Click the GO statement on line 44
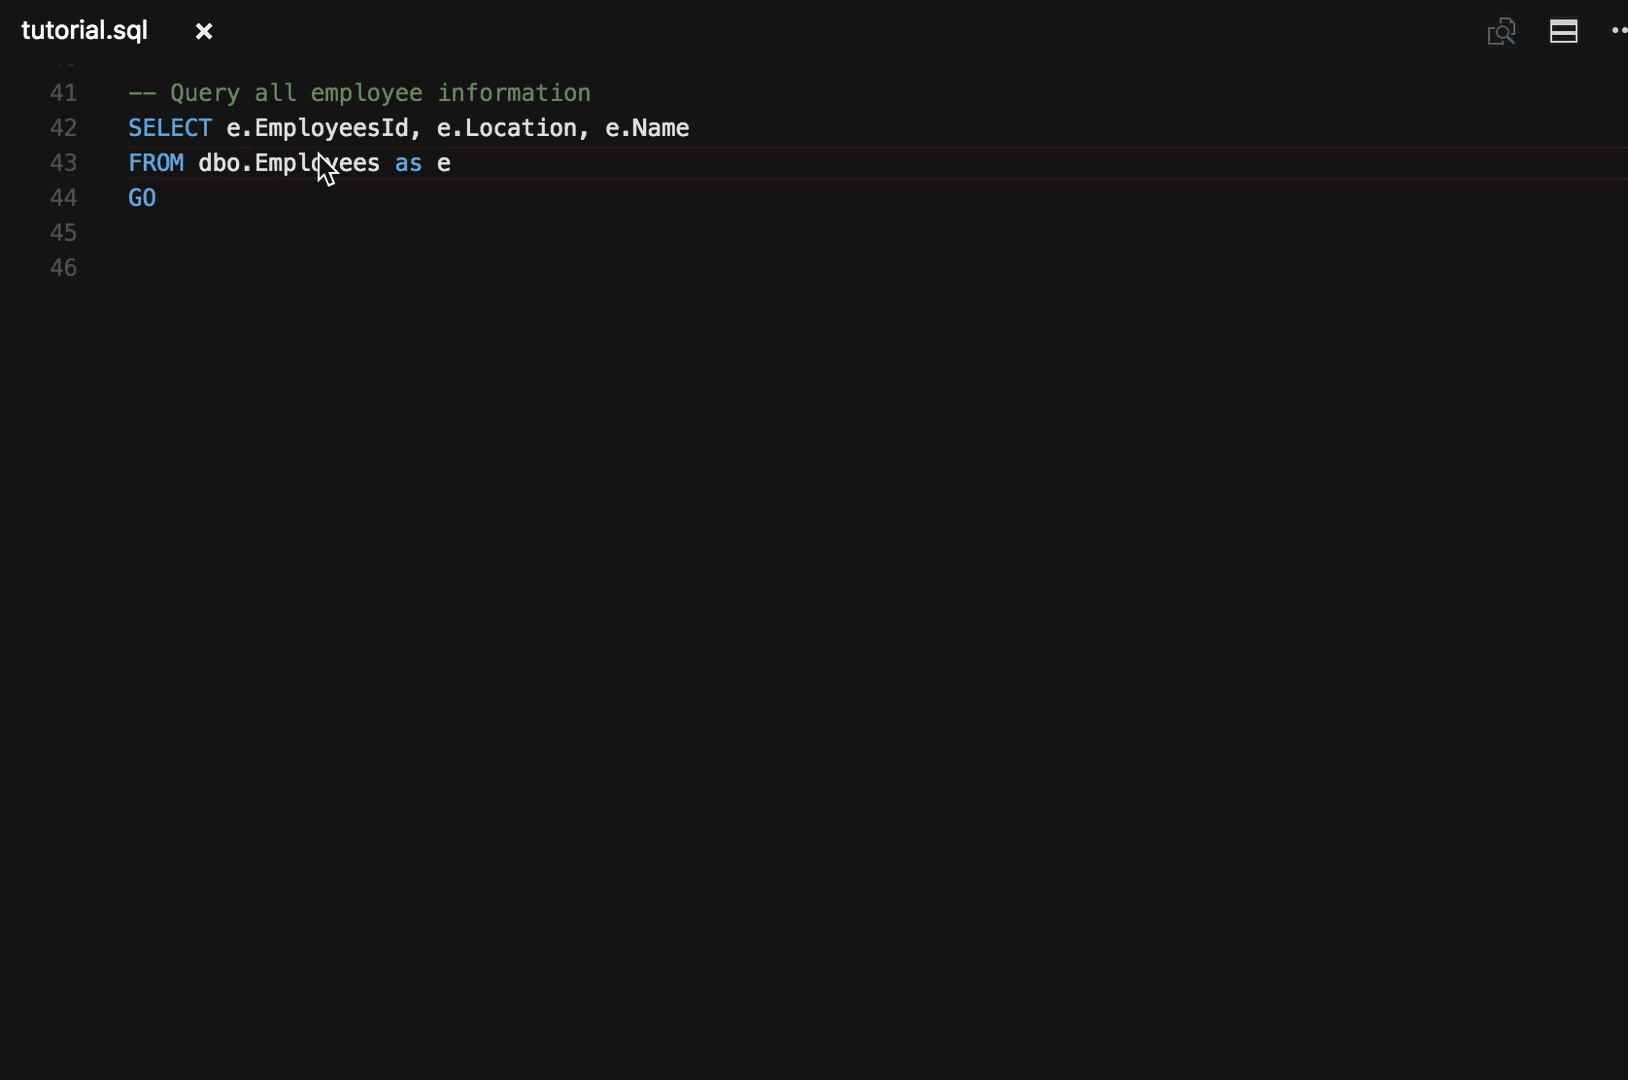 tap(141, 198)
